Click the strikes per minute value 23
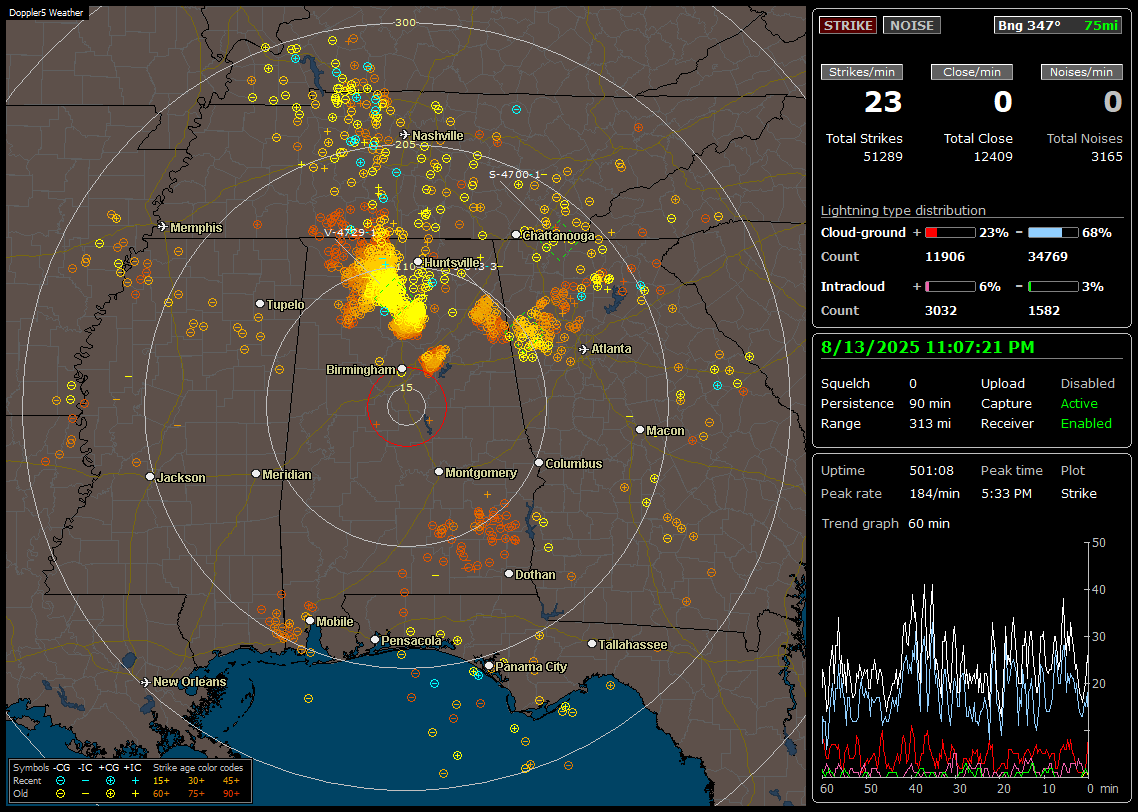This screenshot has height=812, width=1138. tap(883, 102)
